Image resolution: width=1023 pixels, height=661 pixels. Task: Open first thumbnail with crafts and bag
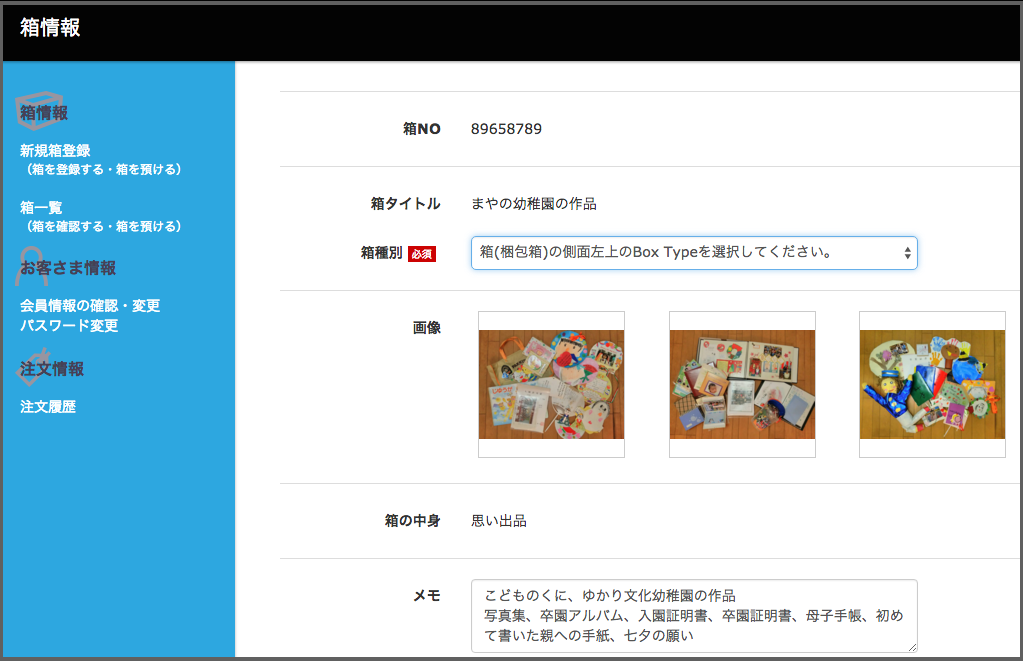(551, 384)
